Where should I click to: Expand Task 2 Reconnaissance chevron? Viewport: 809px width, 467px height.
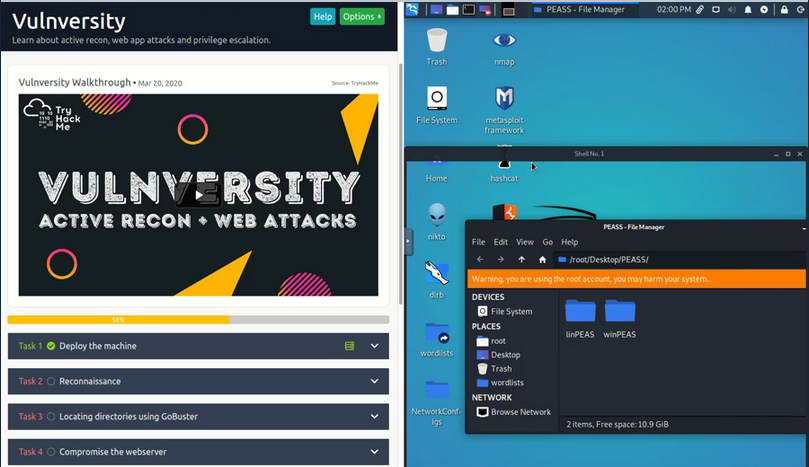pos(375,381)
